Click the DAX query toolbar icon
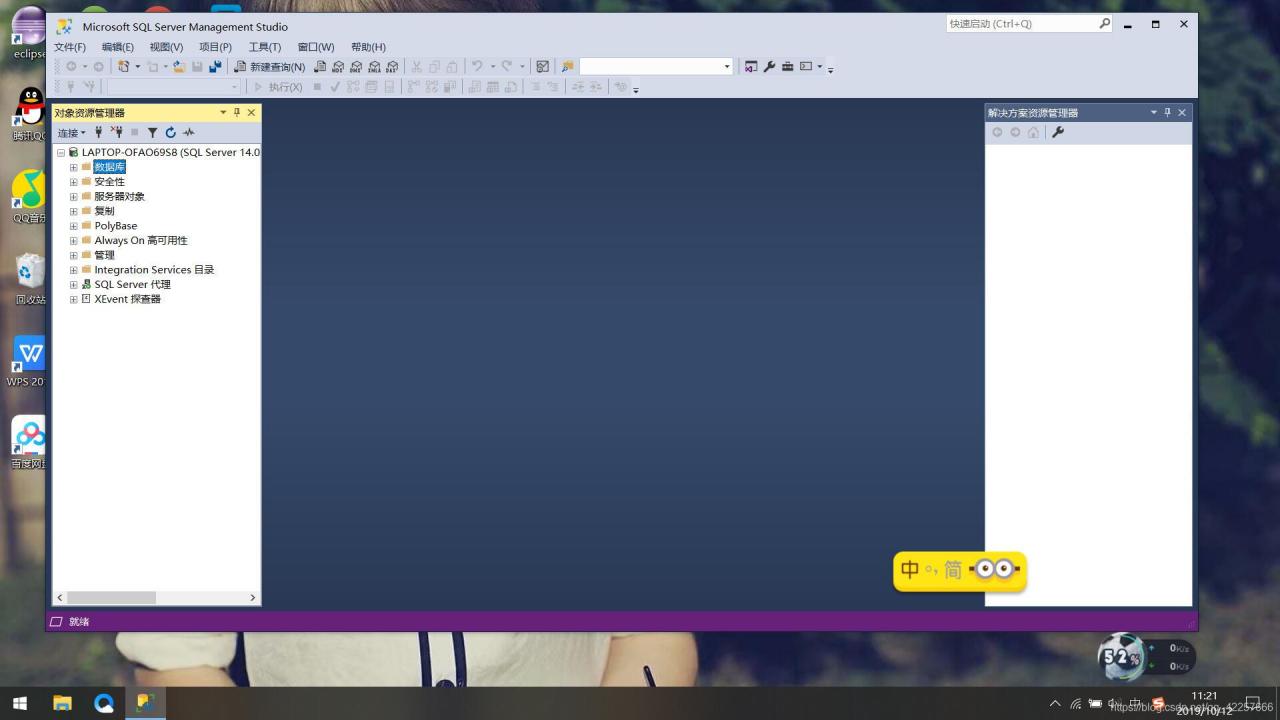This screenshot has width=1280, height=720. coord(392,67)
